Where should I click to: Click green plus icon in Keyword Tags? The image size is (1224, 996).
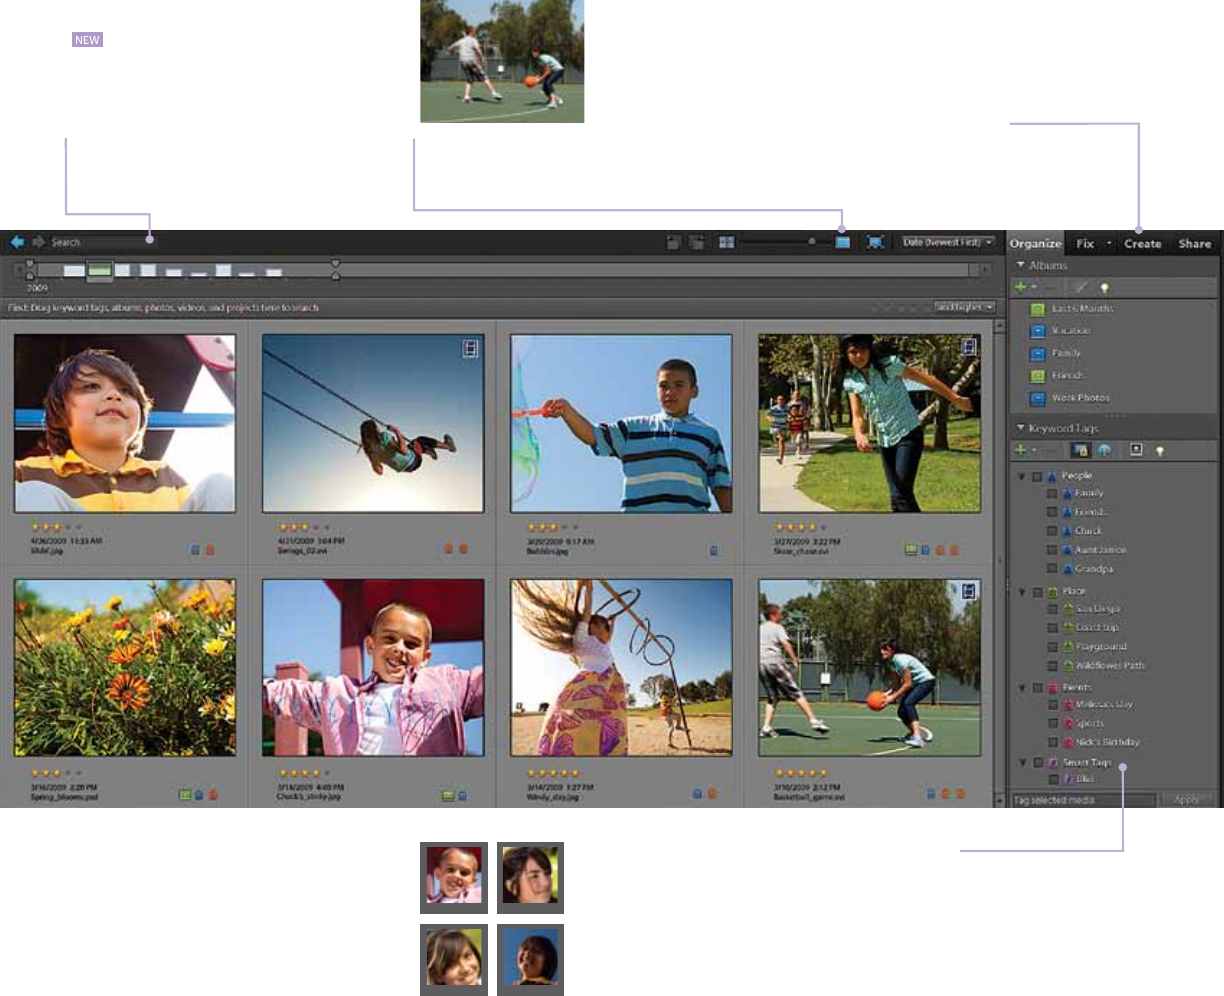[1021, 450]
